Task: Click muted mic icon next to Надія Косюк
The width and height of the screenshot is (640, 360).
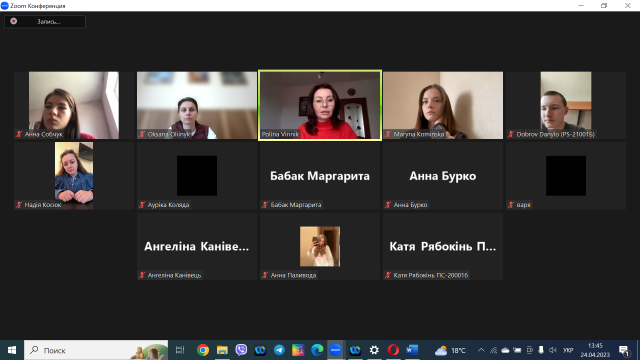Action: tap(19, 204)
